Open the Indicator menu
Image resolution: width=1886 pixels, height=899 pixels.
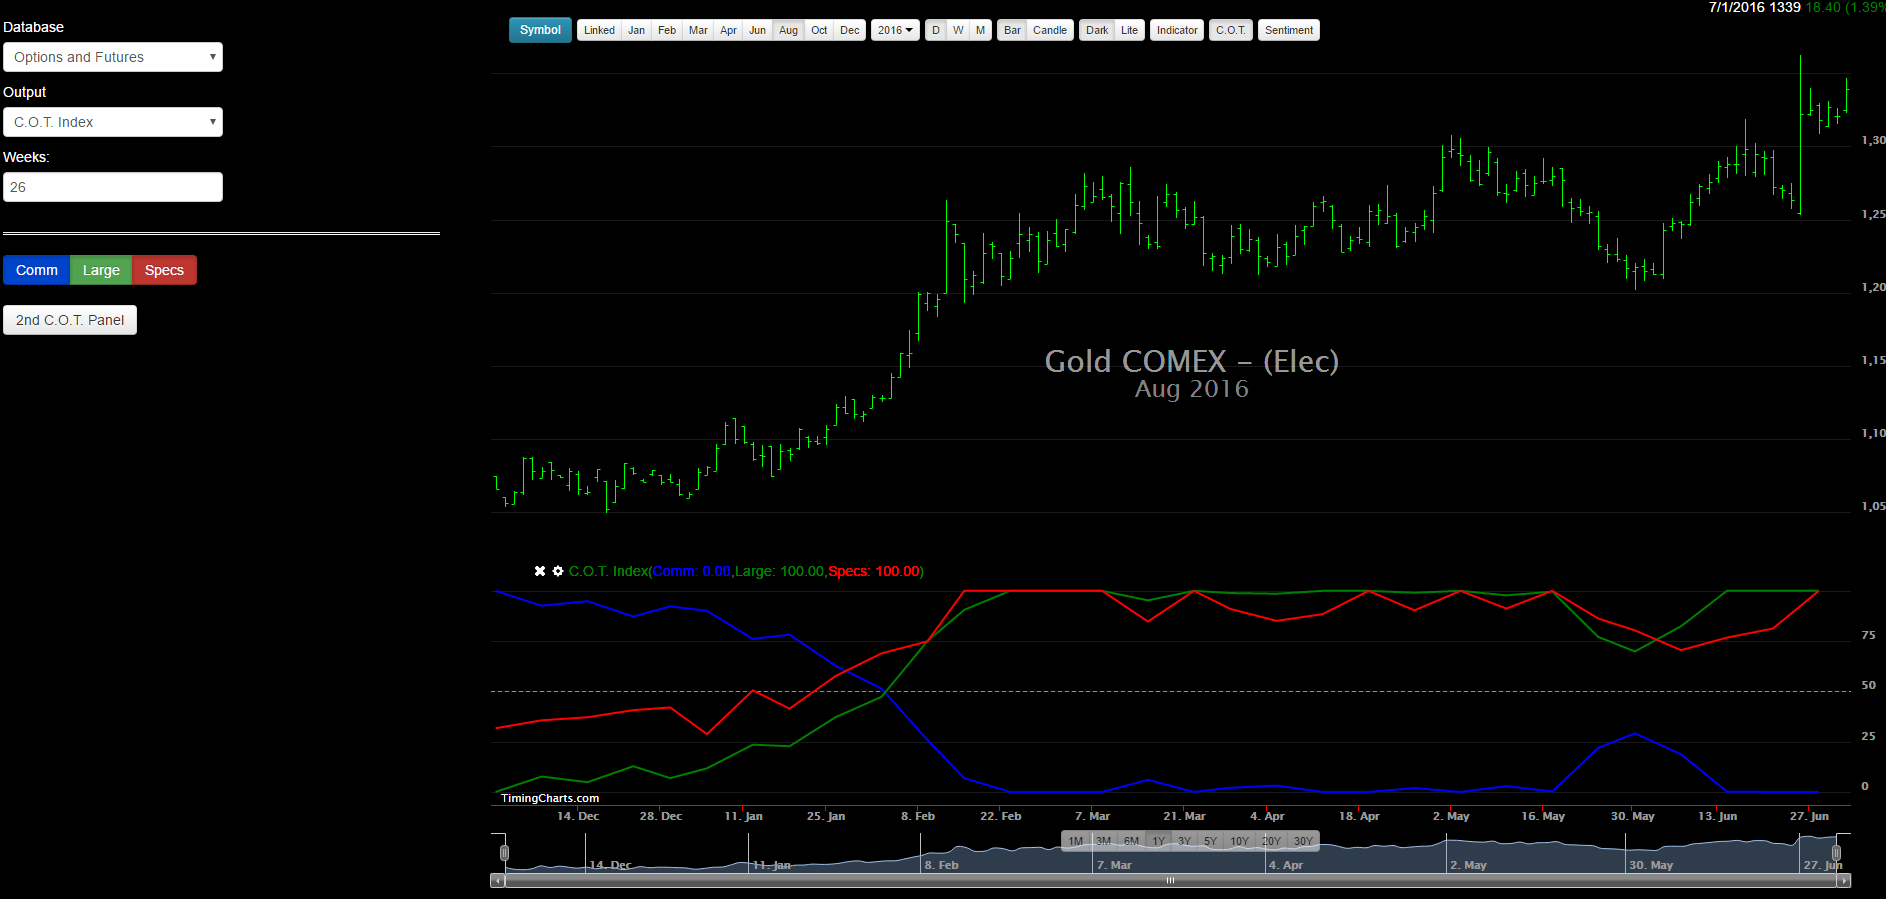coord(1177,30)
